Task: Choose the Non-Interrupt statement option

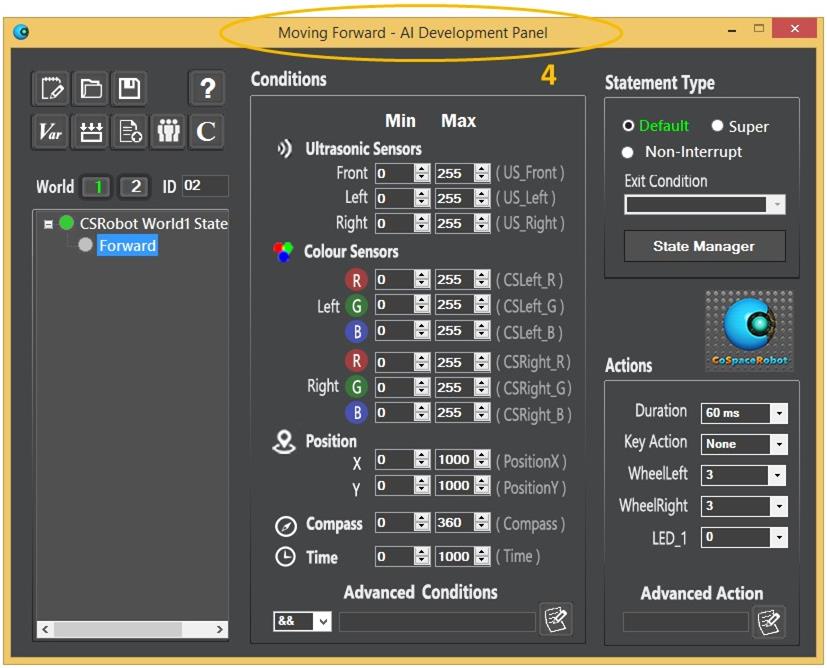Action: coord(628,152)
